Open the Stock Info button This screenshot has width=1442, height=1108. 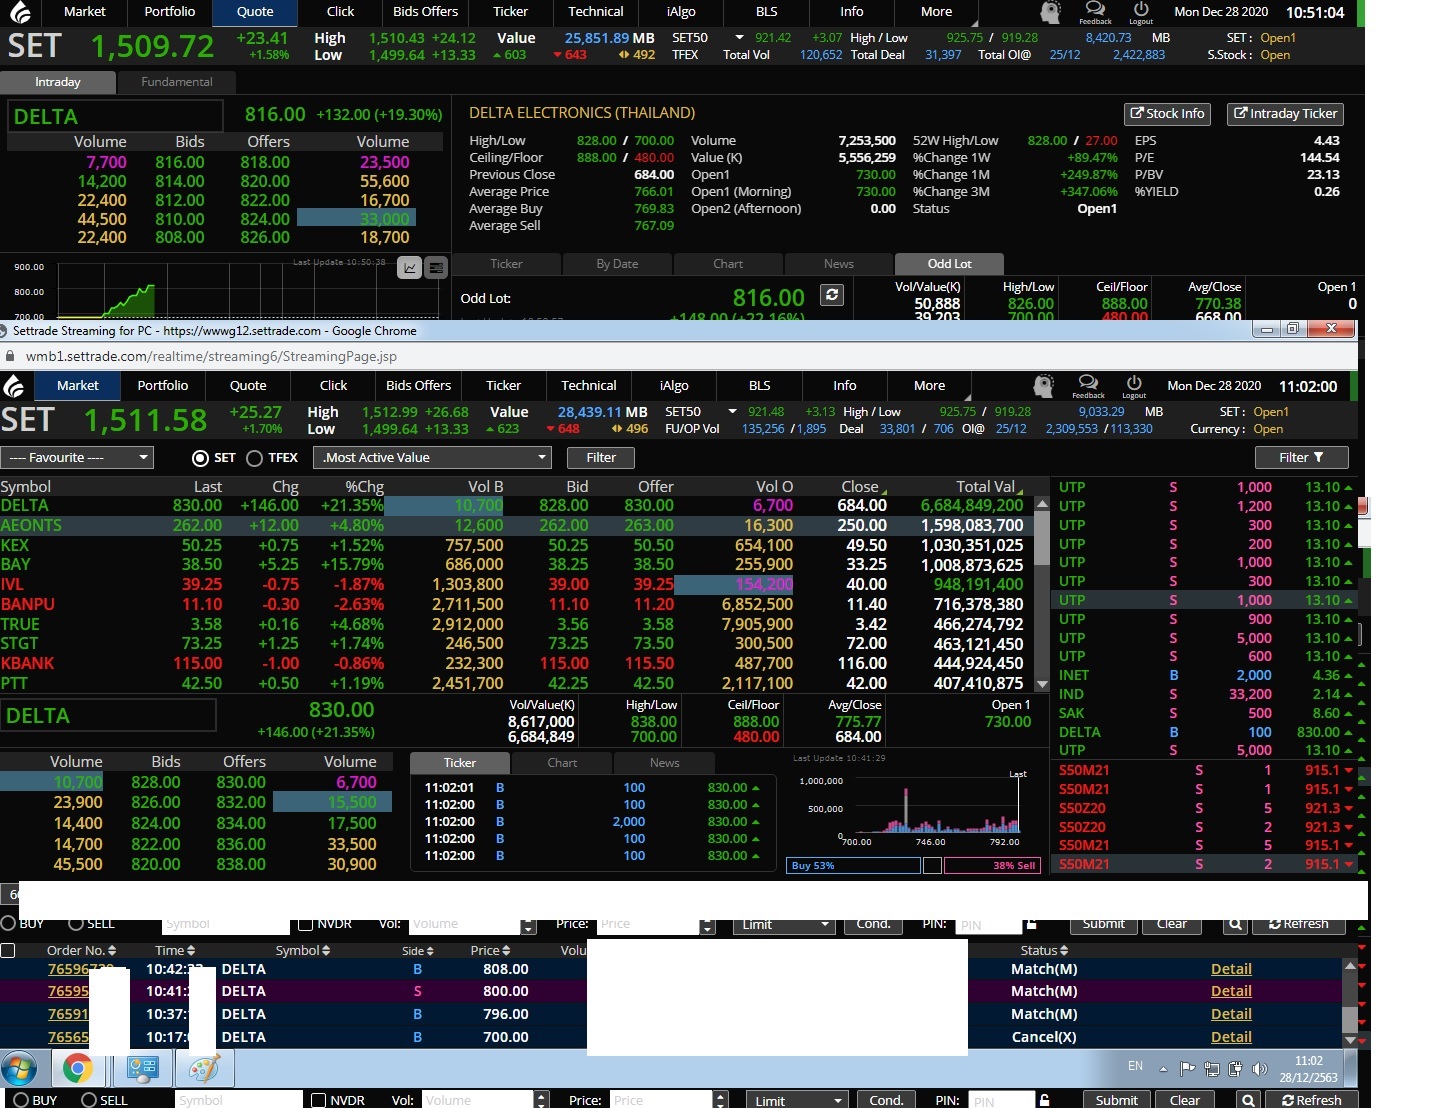(1168, 114)
